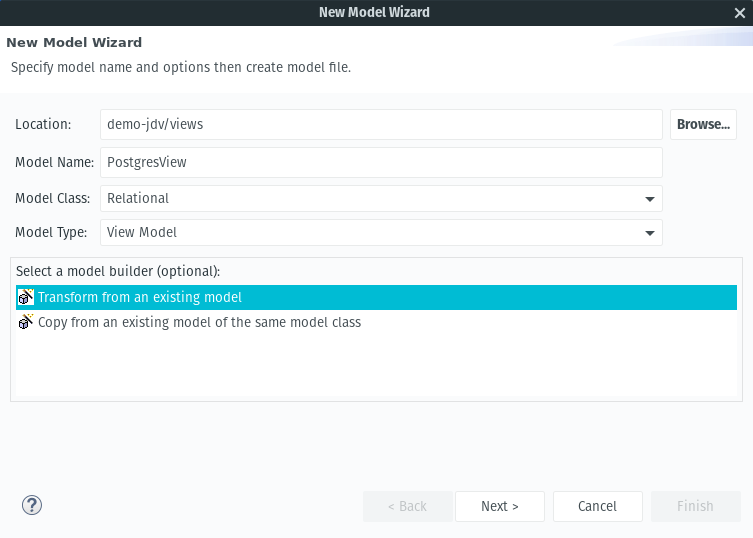
Task: Close the New Model Wizard dialog
Action: tap(740, 13)
